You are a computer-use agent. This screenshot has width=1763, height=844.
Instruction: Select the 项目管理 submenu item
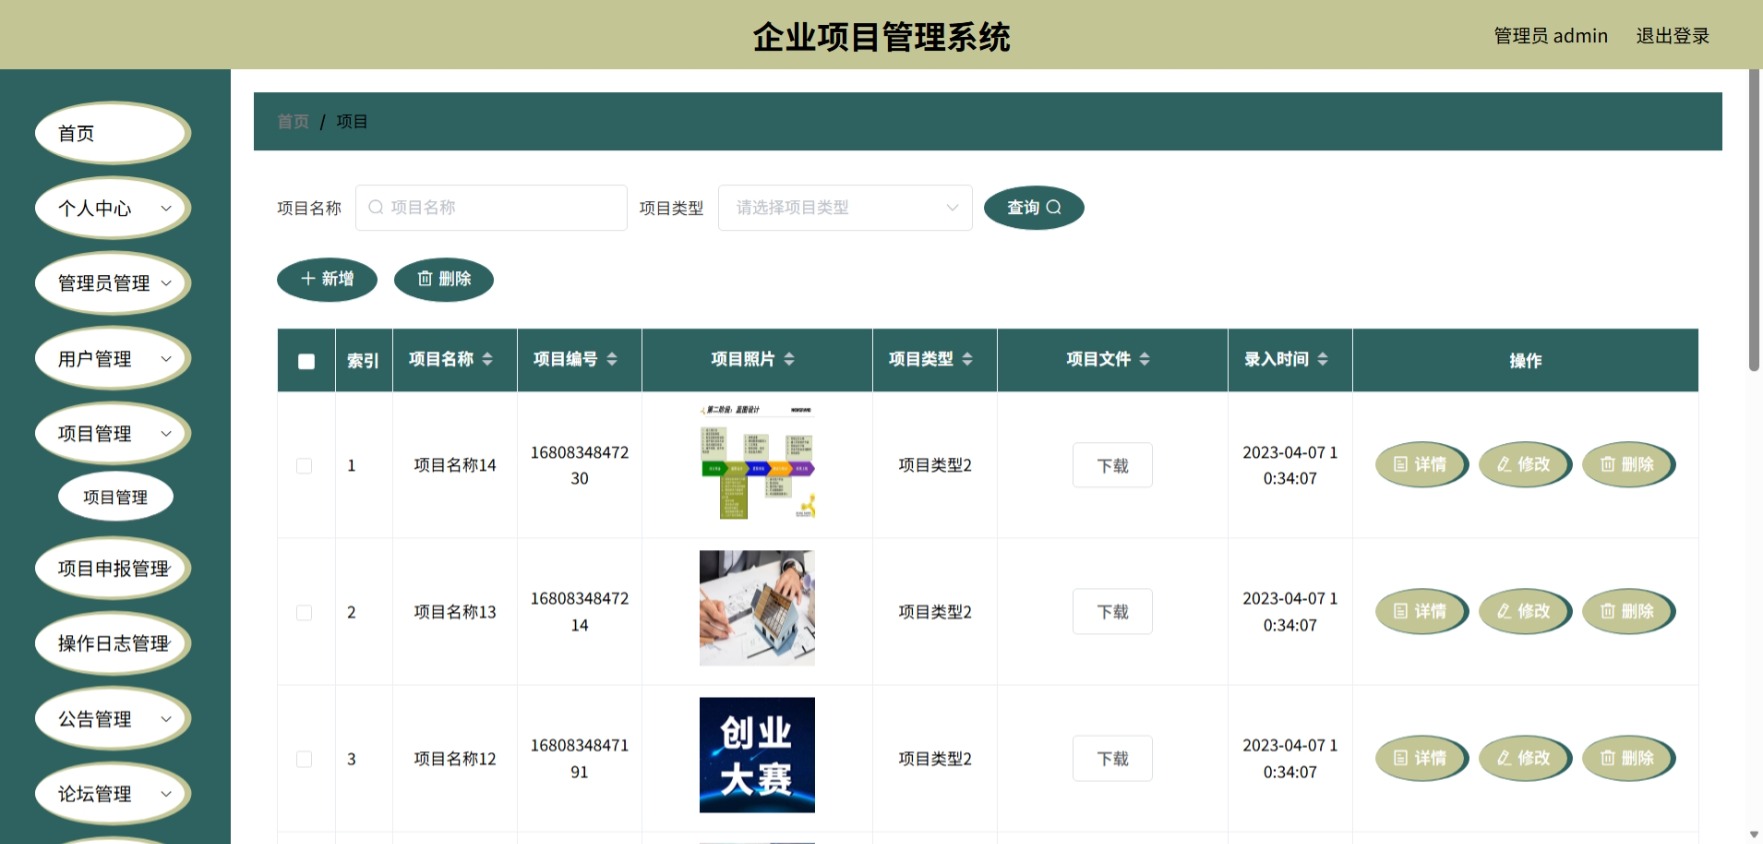pos(115,497)
